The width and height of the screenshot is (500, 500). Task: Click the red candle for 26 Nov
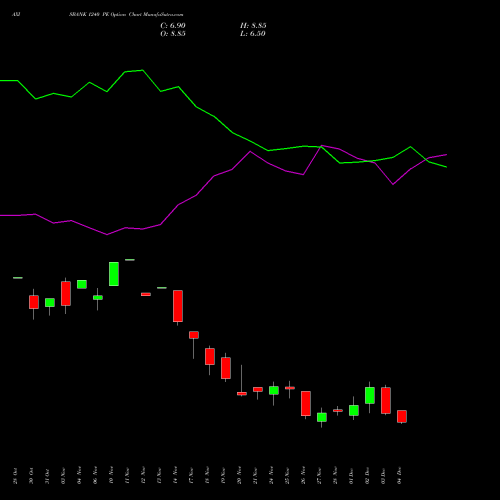click(306, 403)
